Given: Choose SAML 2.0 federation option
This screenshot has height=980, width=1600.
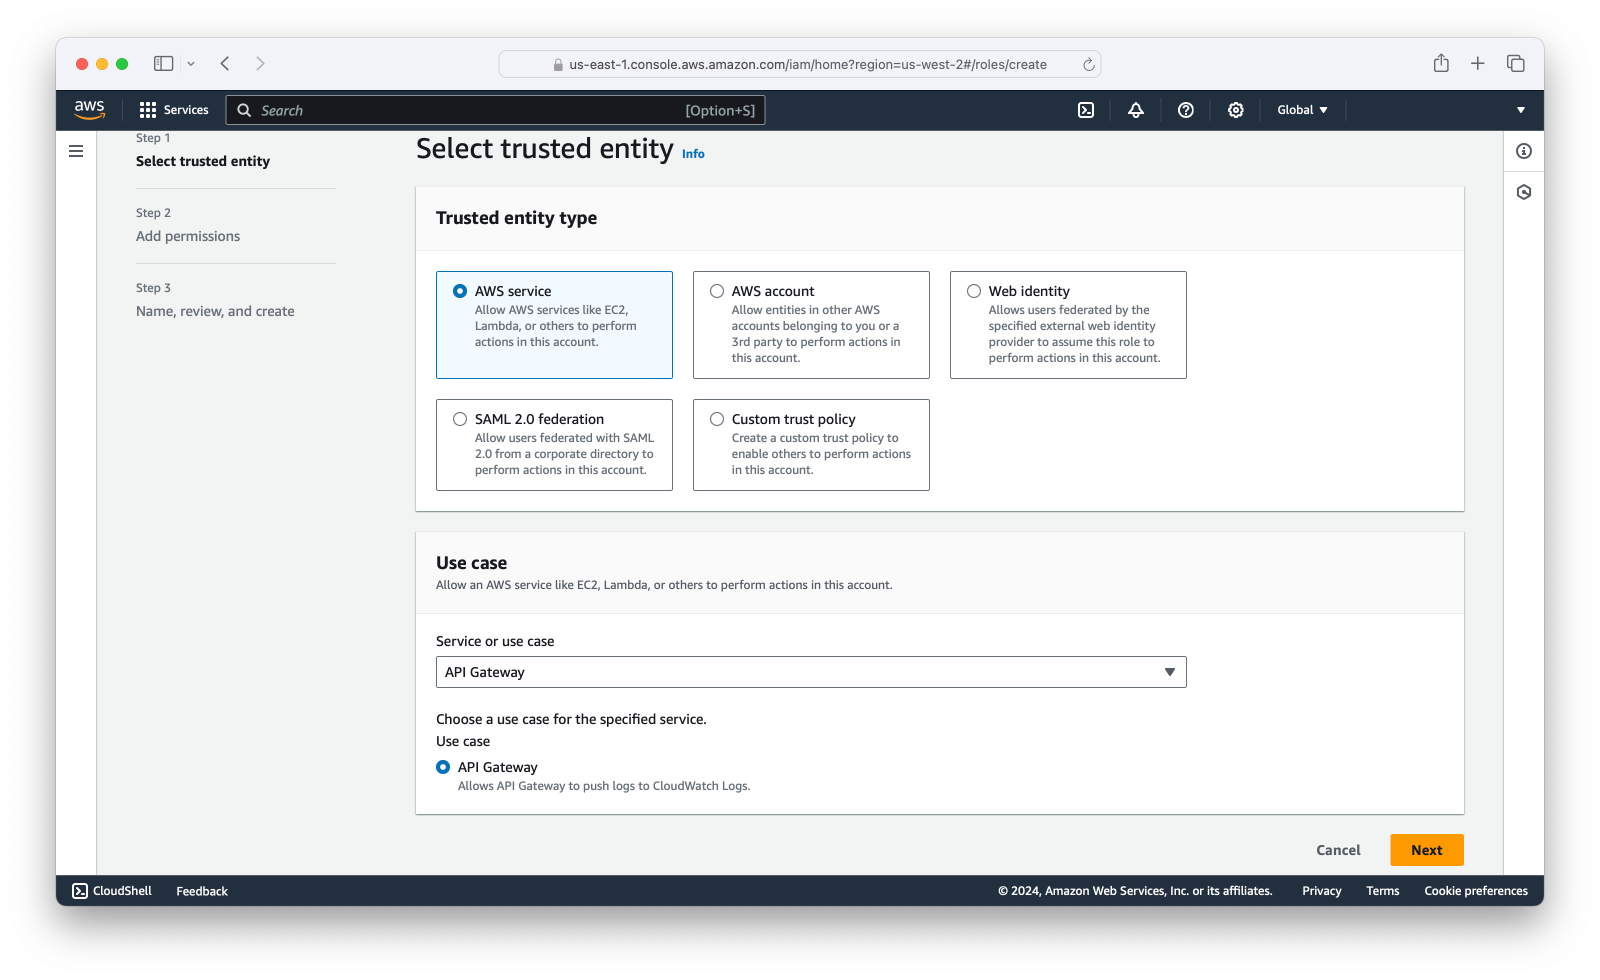Looking at the screenshot, I should [460, 419].
